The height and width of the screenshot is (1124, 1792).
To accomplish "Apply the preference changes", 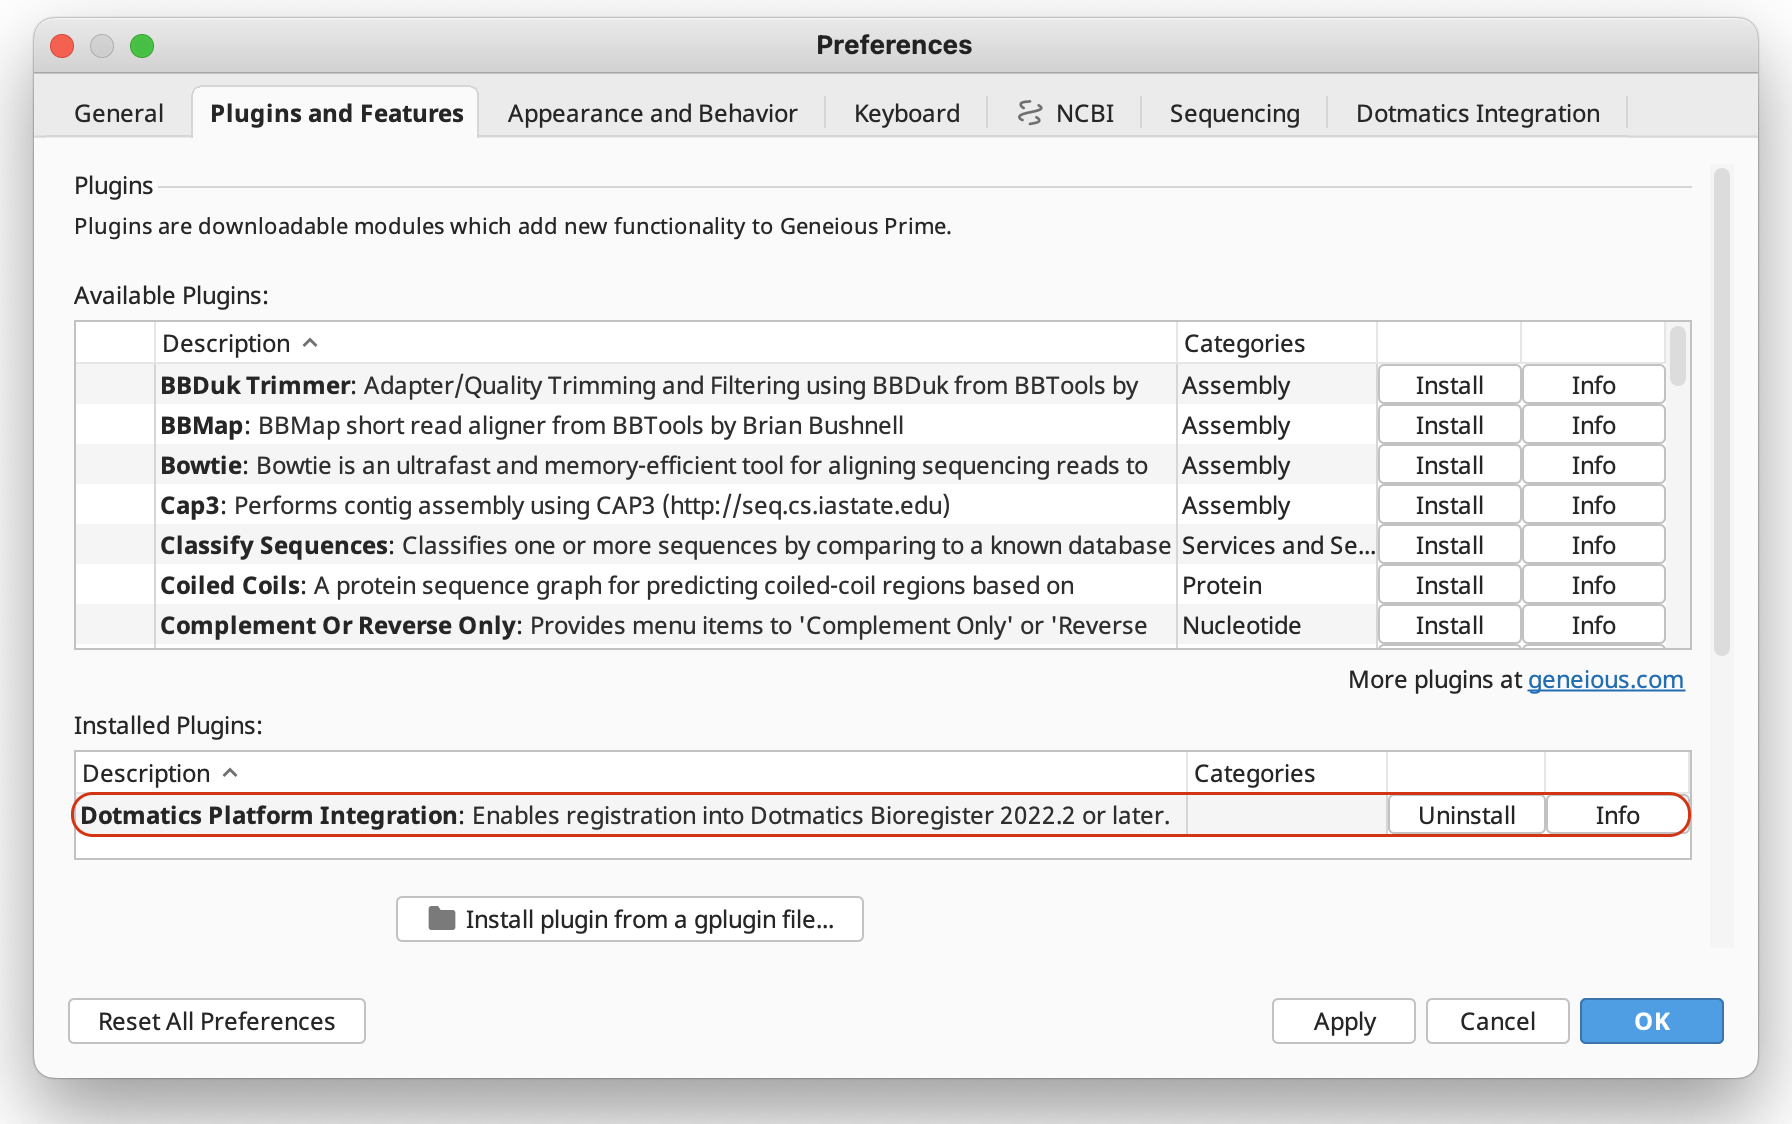I will click(x=1342, y=1021).
